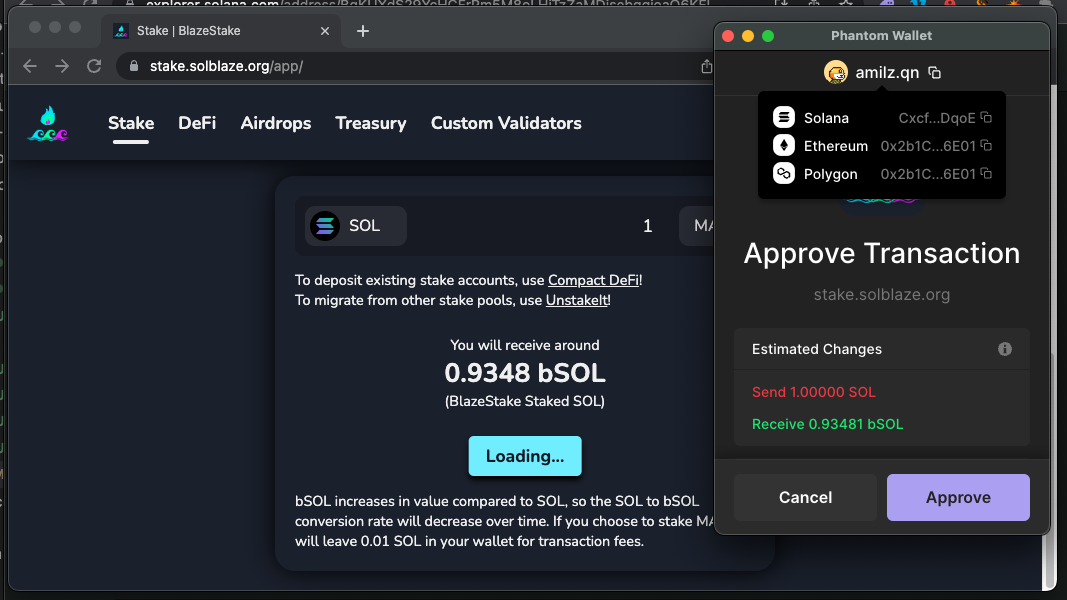Copy the Ethereum wallet address
The image size is (1067, 600).
[x=986, y=146]
